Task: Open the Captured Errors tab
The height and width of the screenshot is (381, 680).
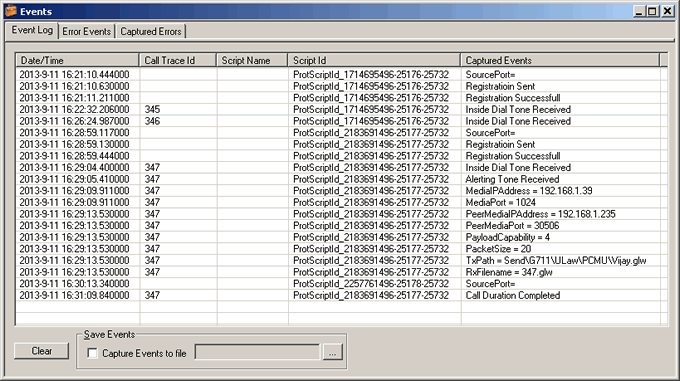Action: [x=150, y=32]
